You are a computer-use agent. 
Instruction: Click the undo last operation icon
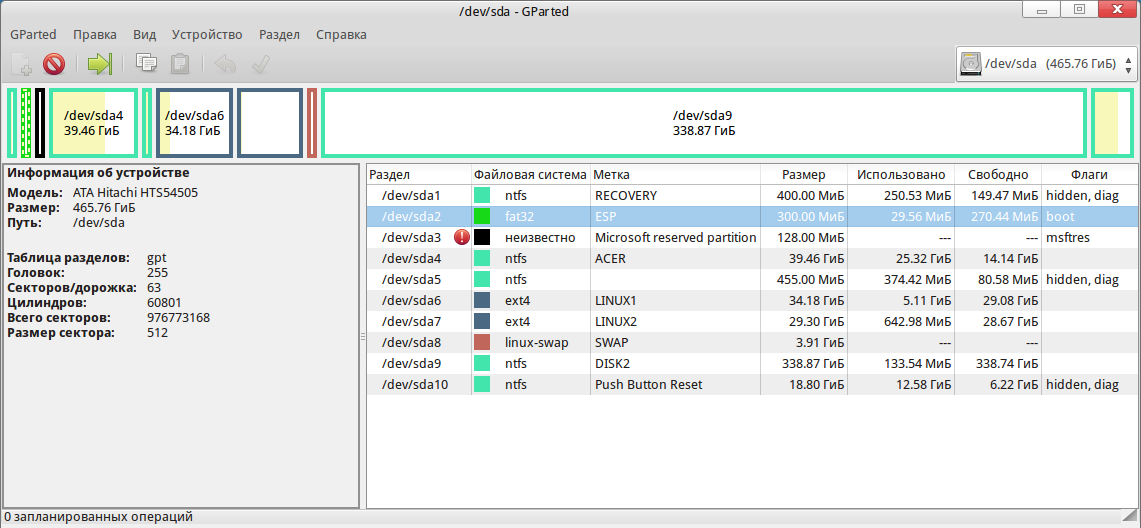coord(225,65)
